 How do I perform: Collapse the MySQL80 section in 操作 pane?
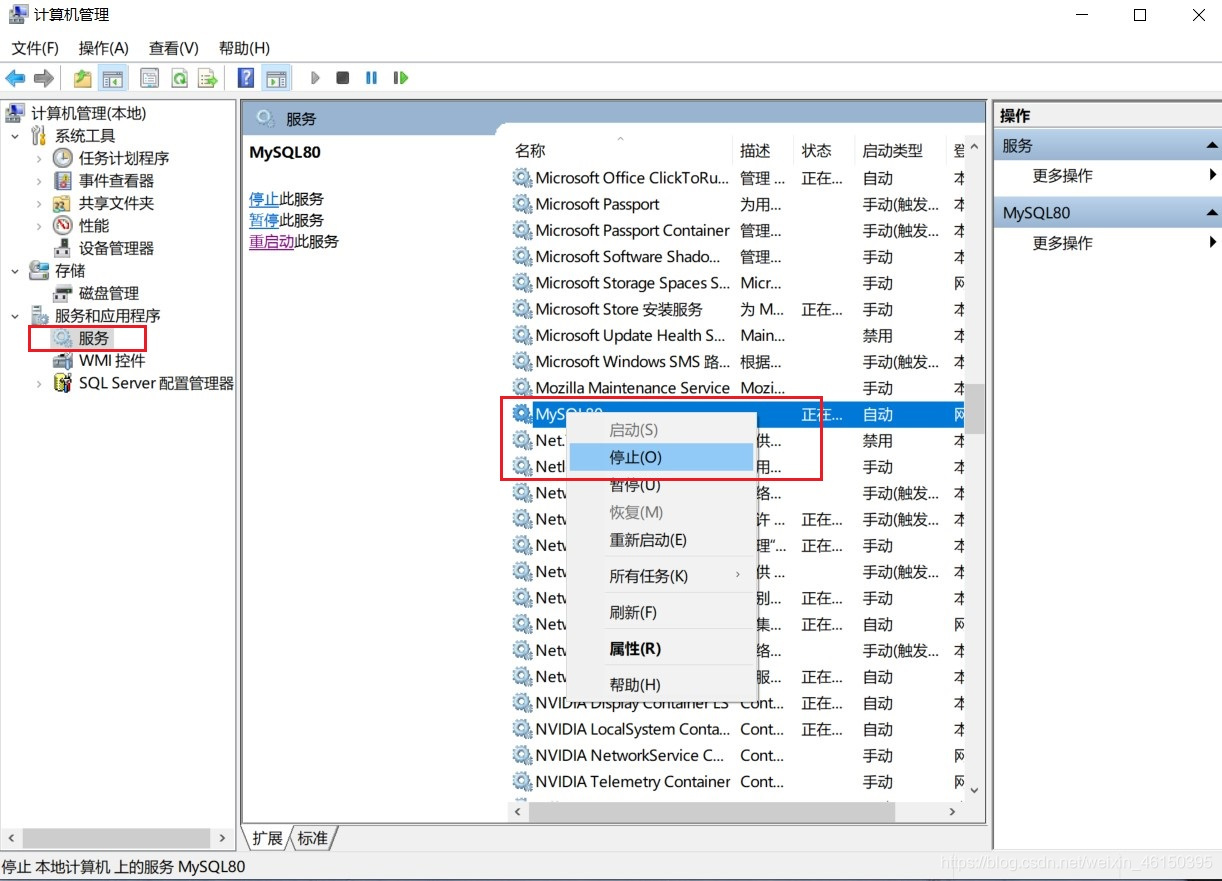(1211, 213)
